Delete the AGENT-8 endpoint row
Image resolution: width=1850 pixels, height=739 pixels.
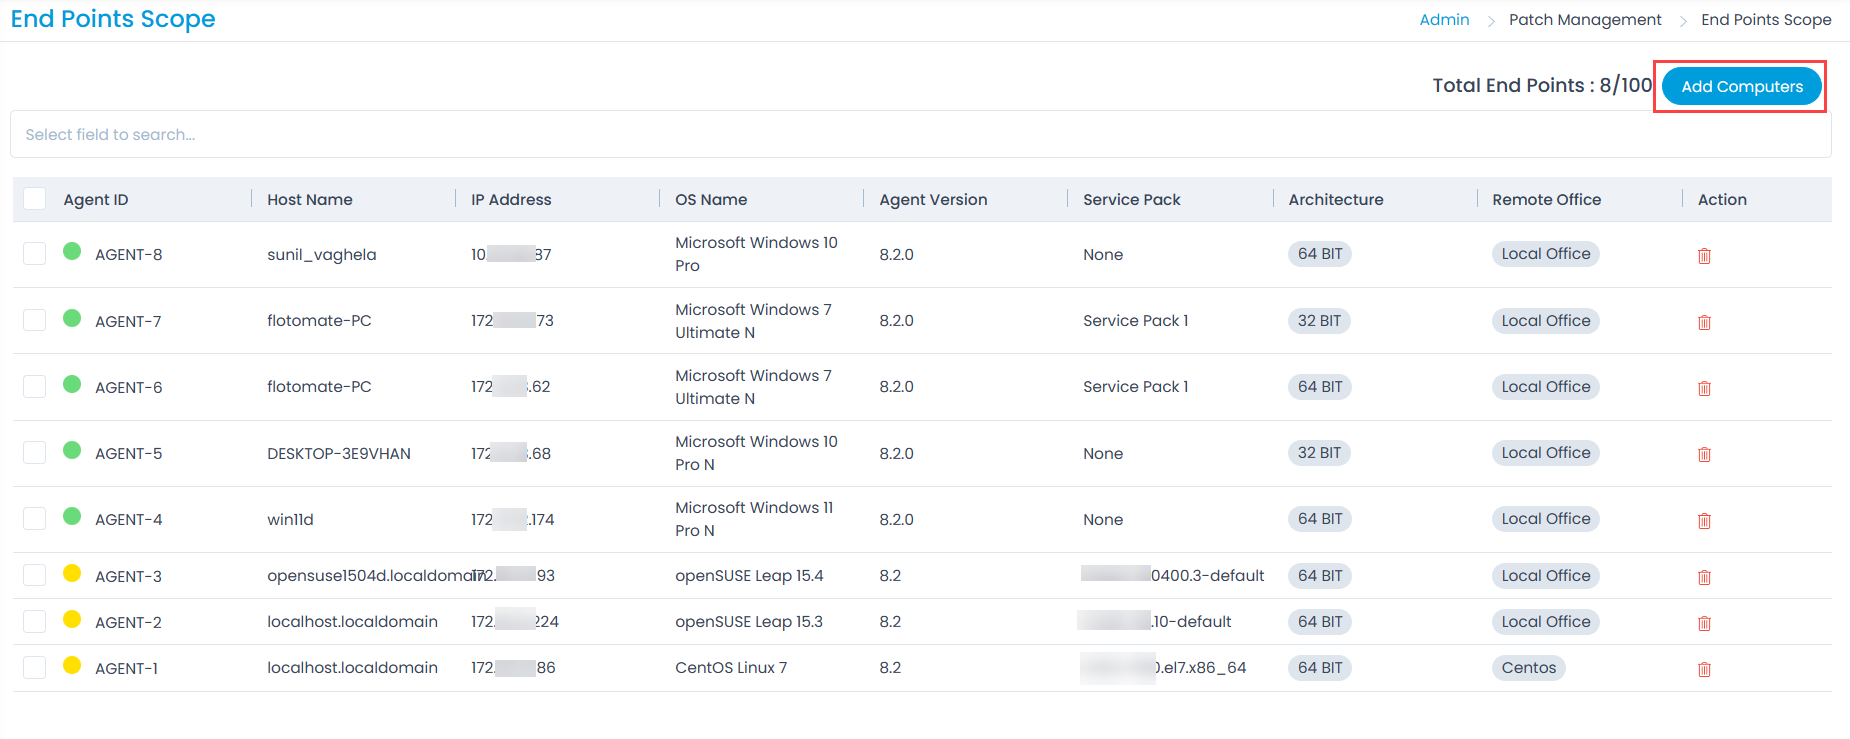pyautogui.click(x=1704, y=256)
